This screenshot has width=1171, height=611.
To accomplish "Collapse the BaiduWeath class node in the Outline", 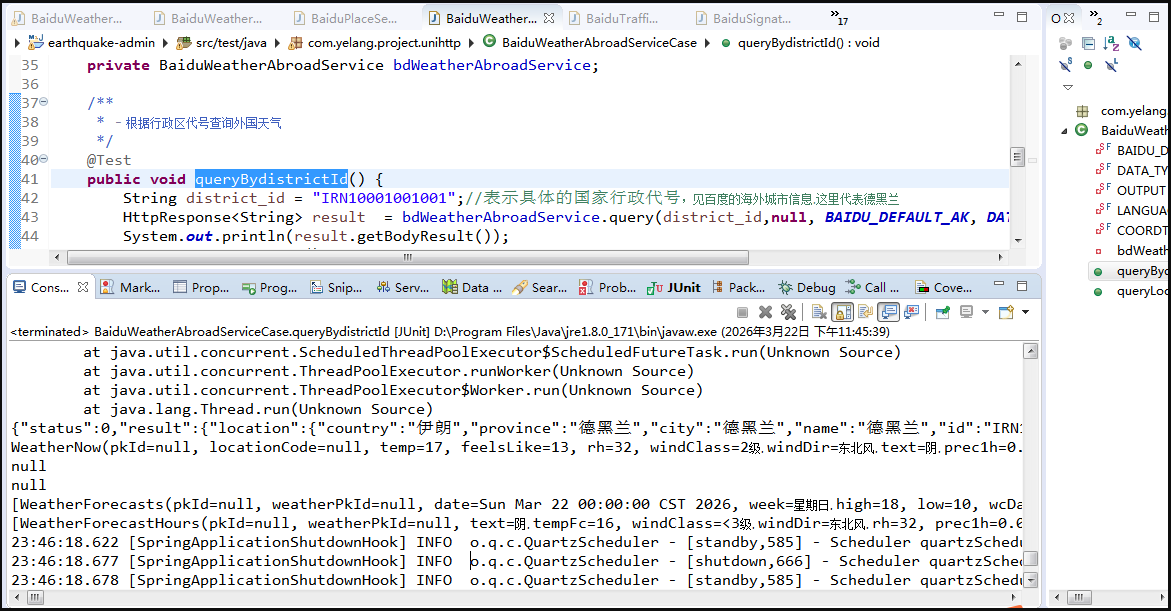I will click(x=1064, y=131).
